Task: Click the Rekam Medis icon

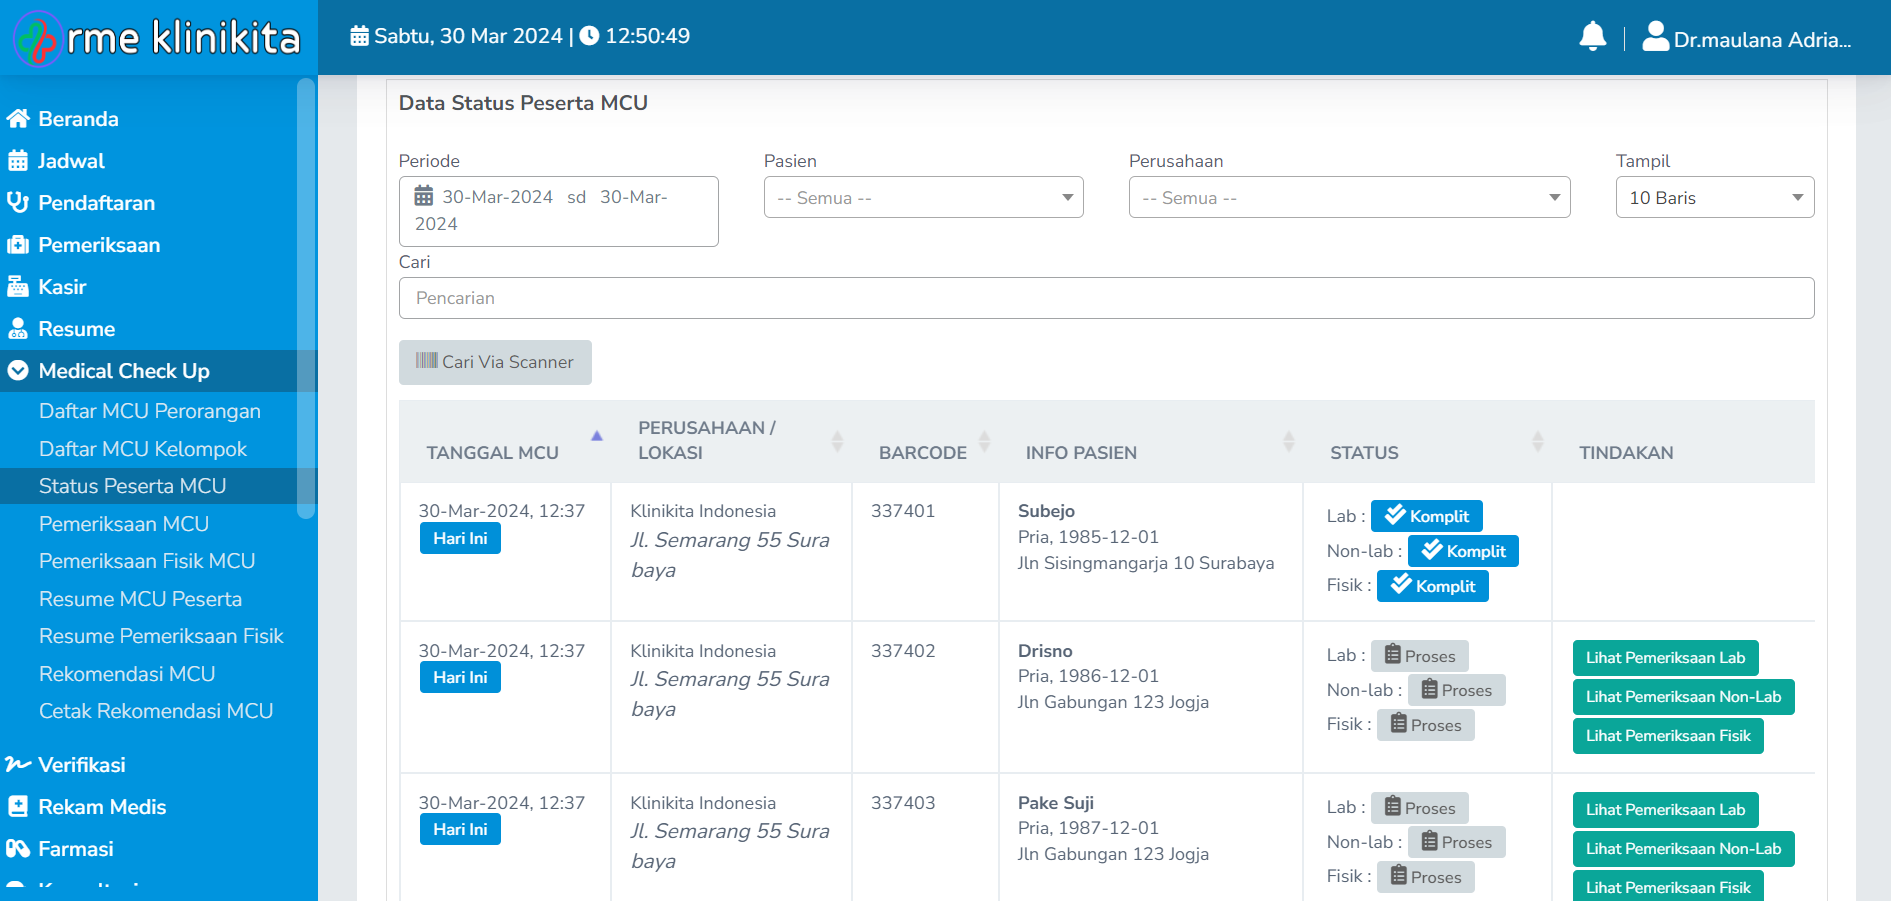Action: click(18, 807)
